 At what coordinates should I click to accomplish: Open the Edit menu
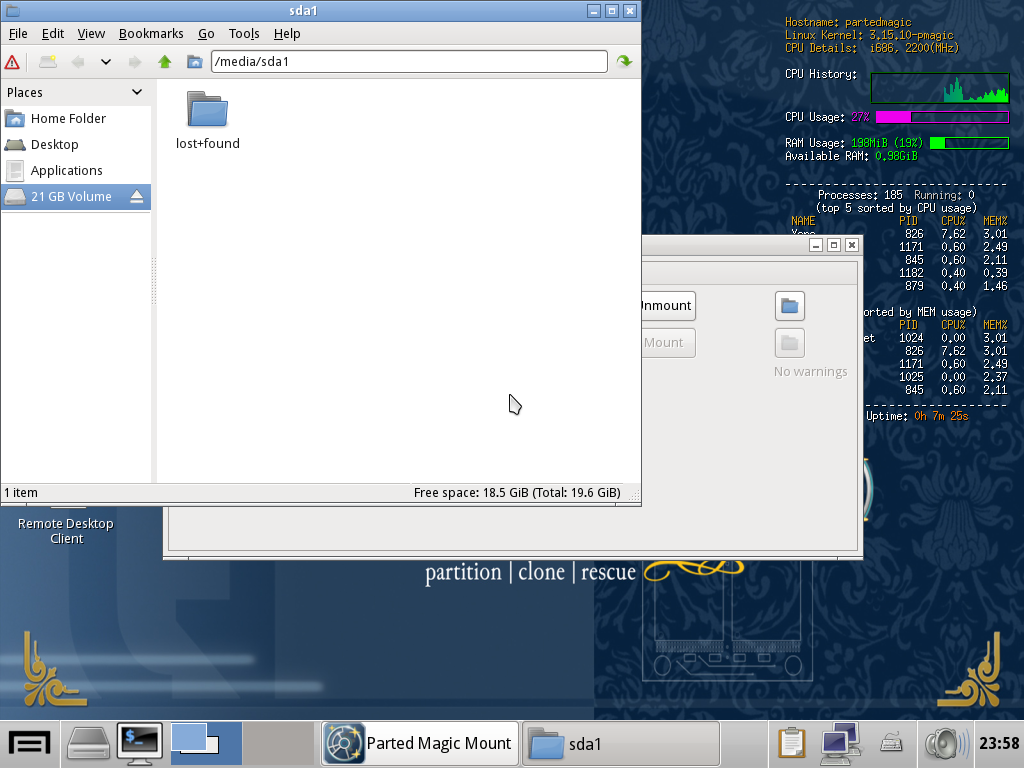53,33
